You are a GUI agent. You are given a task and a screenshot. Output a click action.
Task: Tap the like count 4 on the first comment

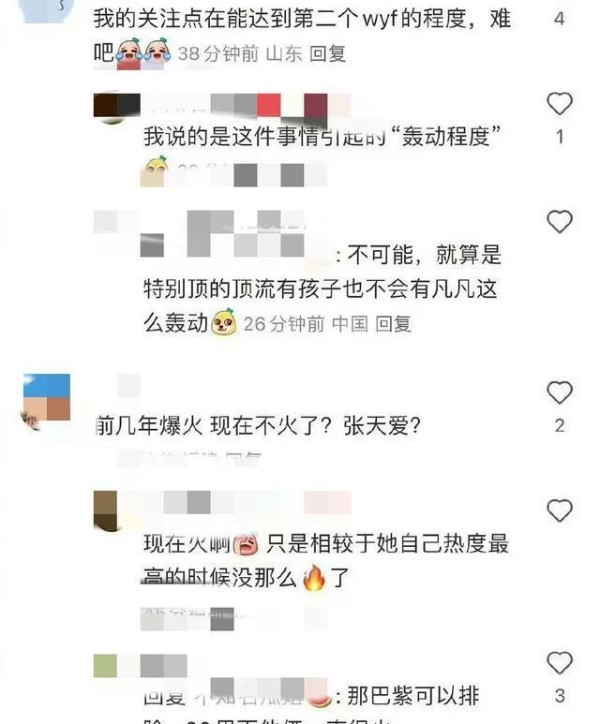pos(559,19)
